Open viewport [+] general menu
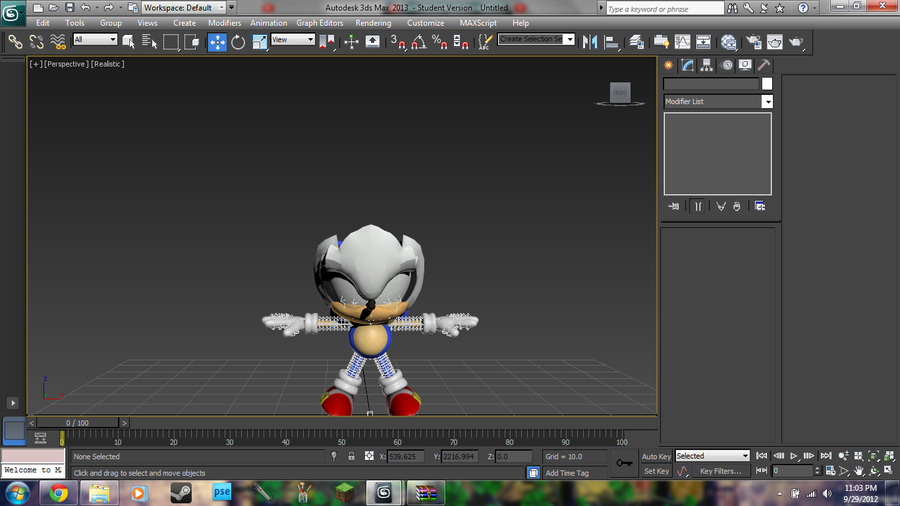 click(36, 64)
